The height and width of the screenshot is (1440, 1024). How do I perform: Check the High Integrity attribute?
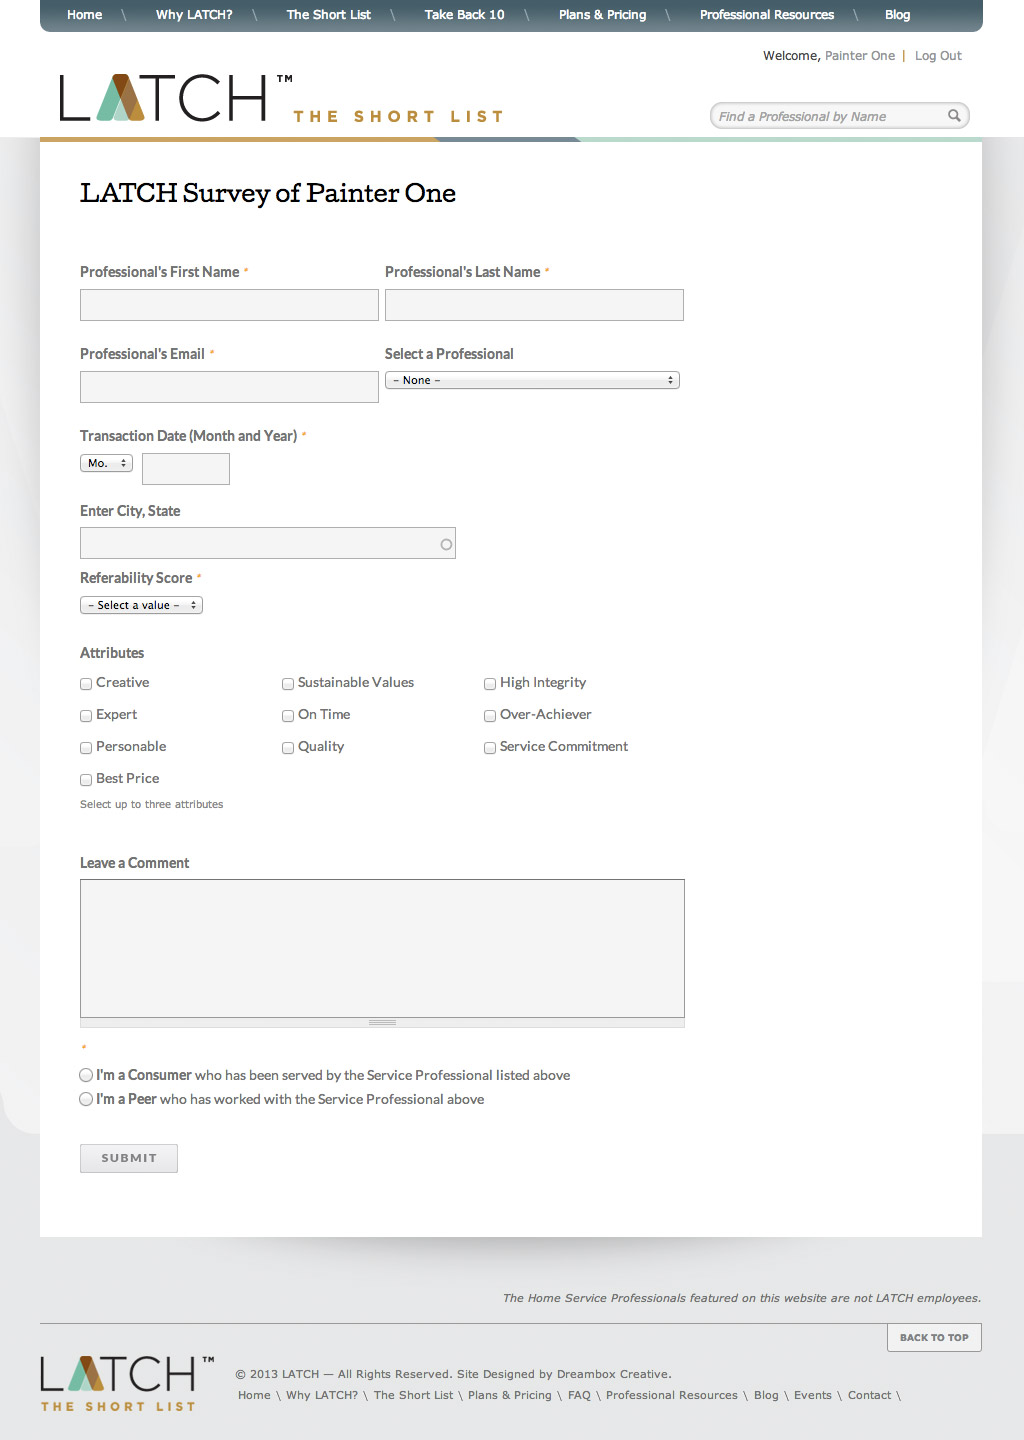[x=490, y=684]
